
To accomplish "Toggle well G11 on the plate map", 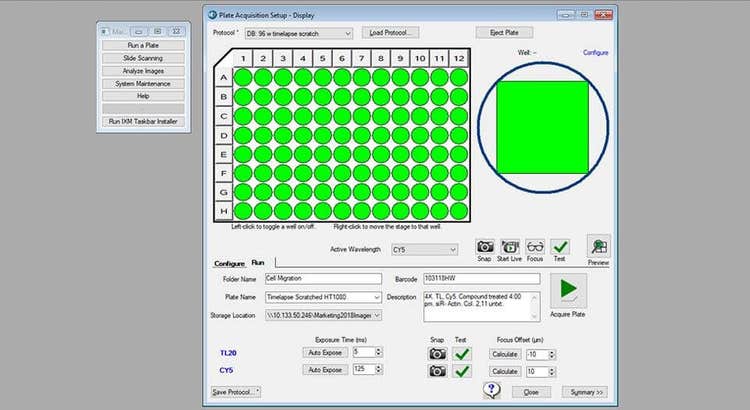I will (x=439, y=192).
